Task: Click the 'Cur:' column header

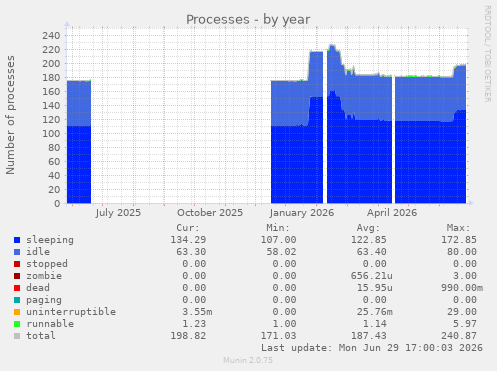Action: (188, 228)
